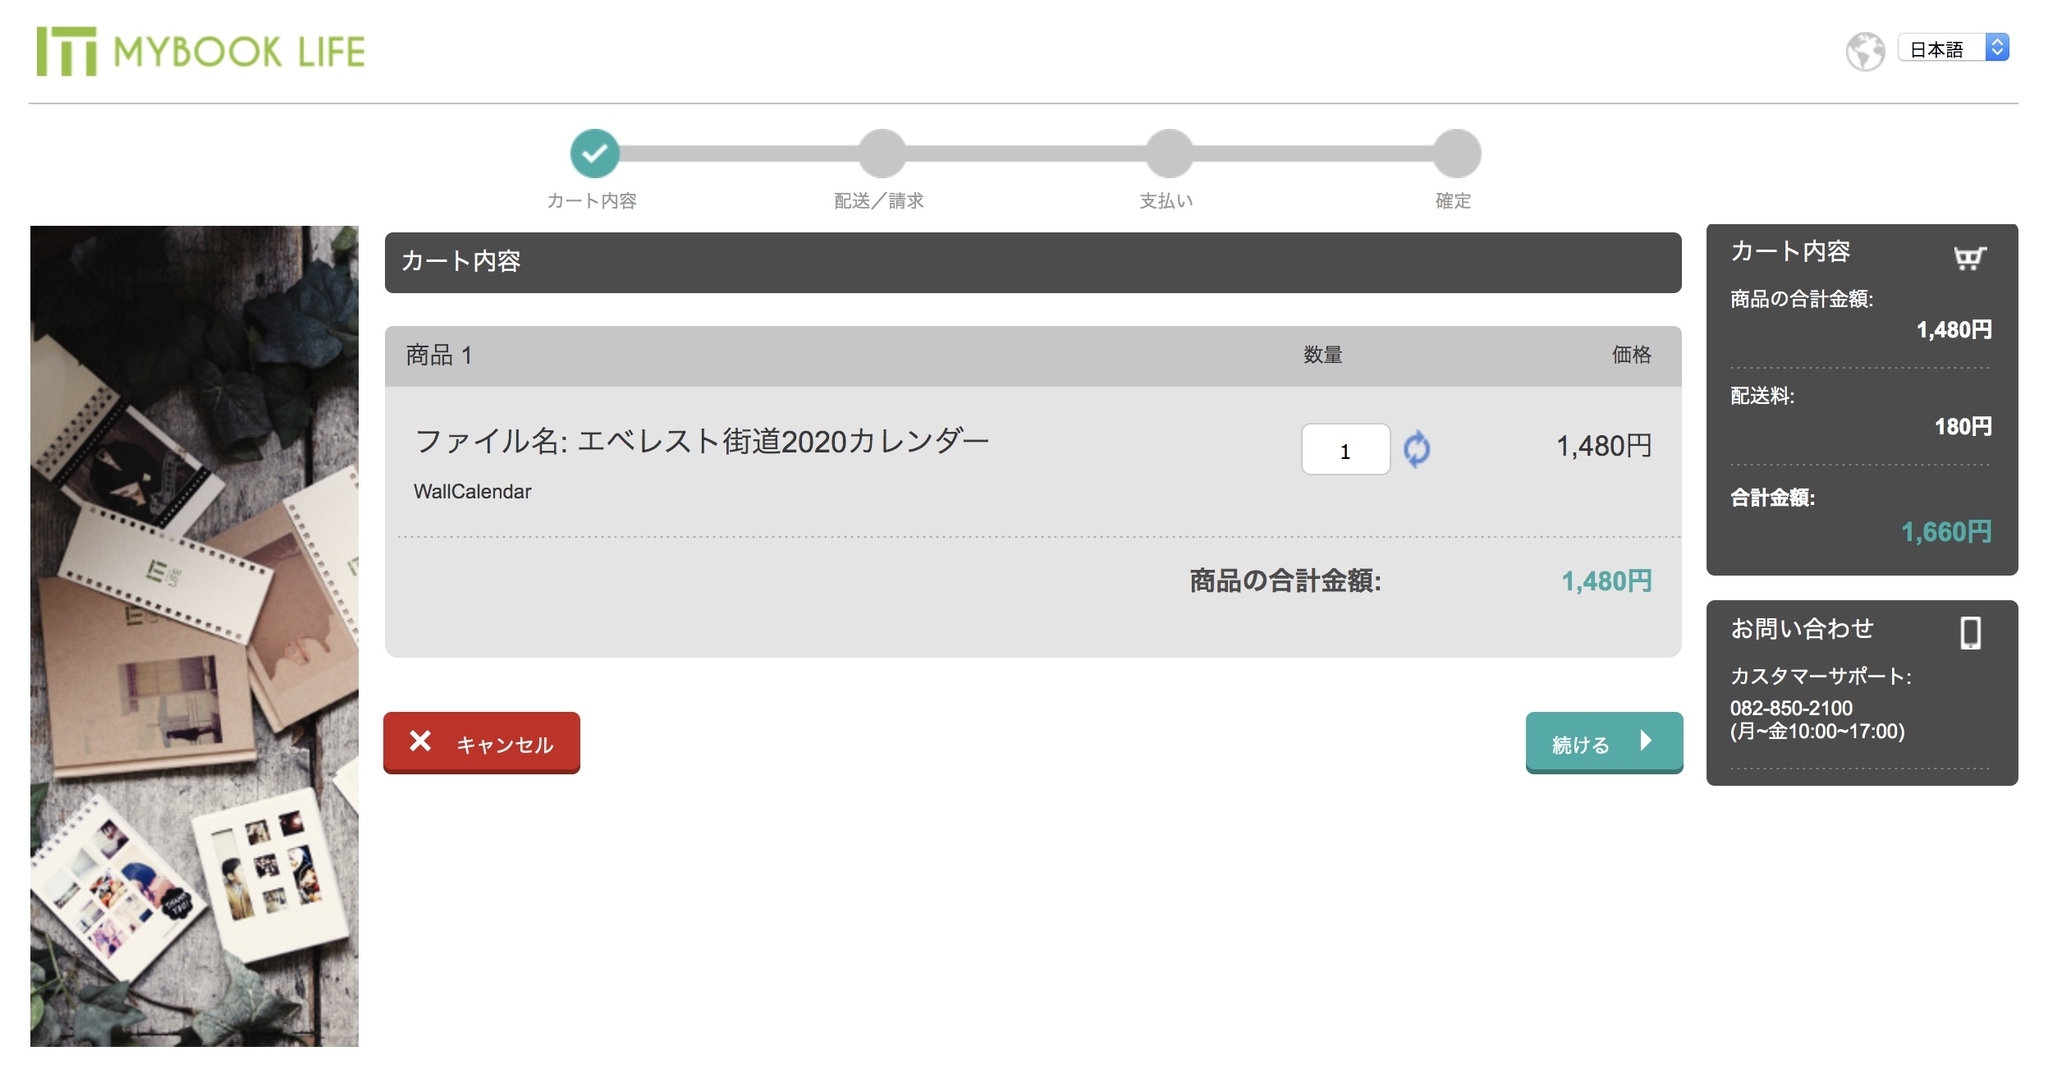
Task: Click the green checkmark on カート内容 step
Action: pos(594,152)
